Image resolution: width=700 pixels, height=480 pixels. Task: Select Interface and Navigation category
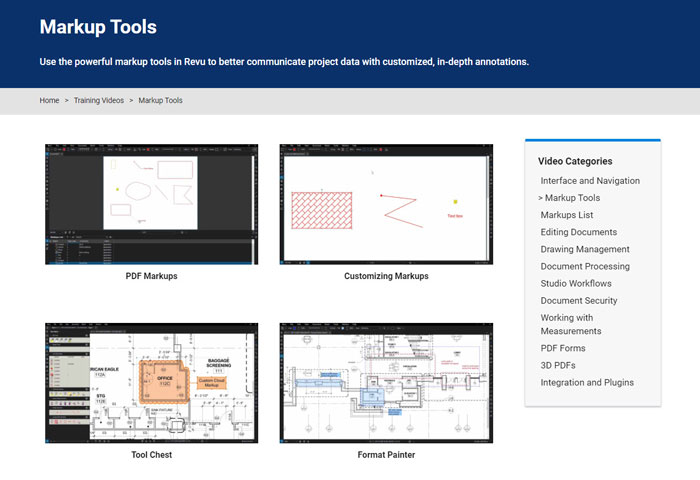pos(590,181)
